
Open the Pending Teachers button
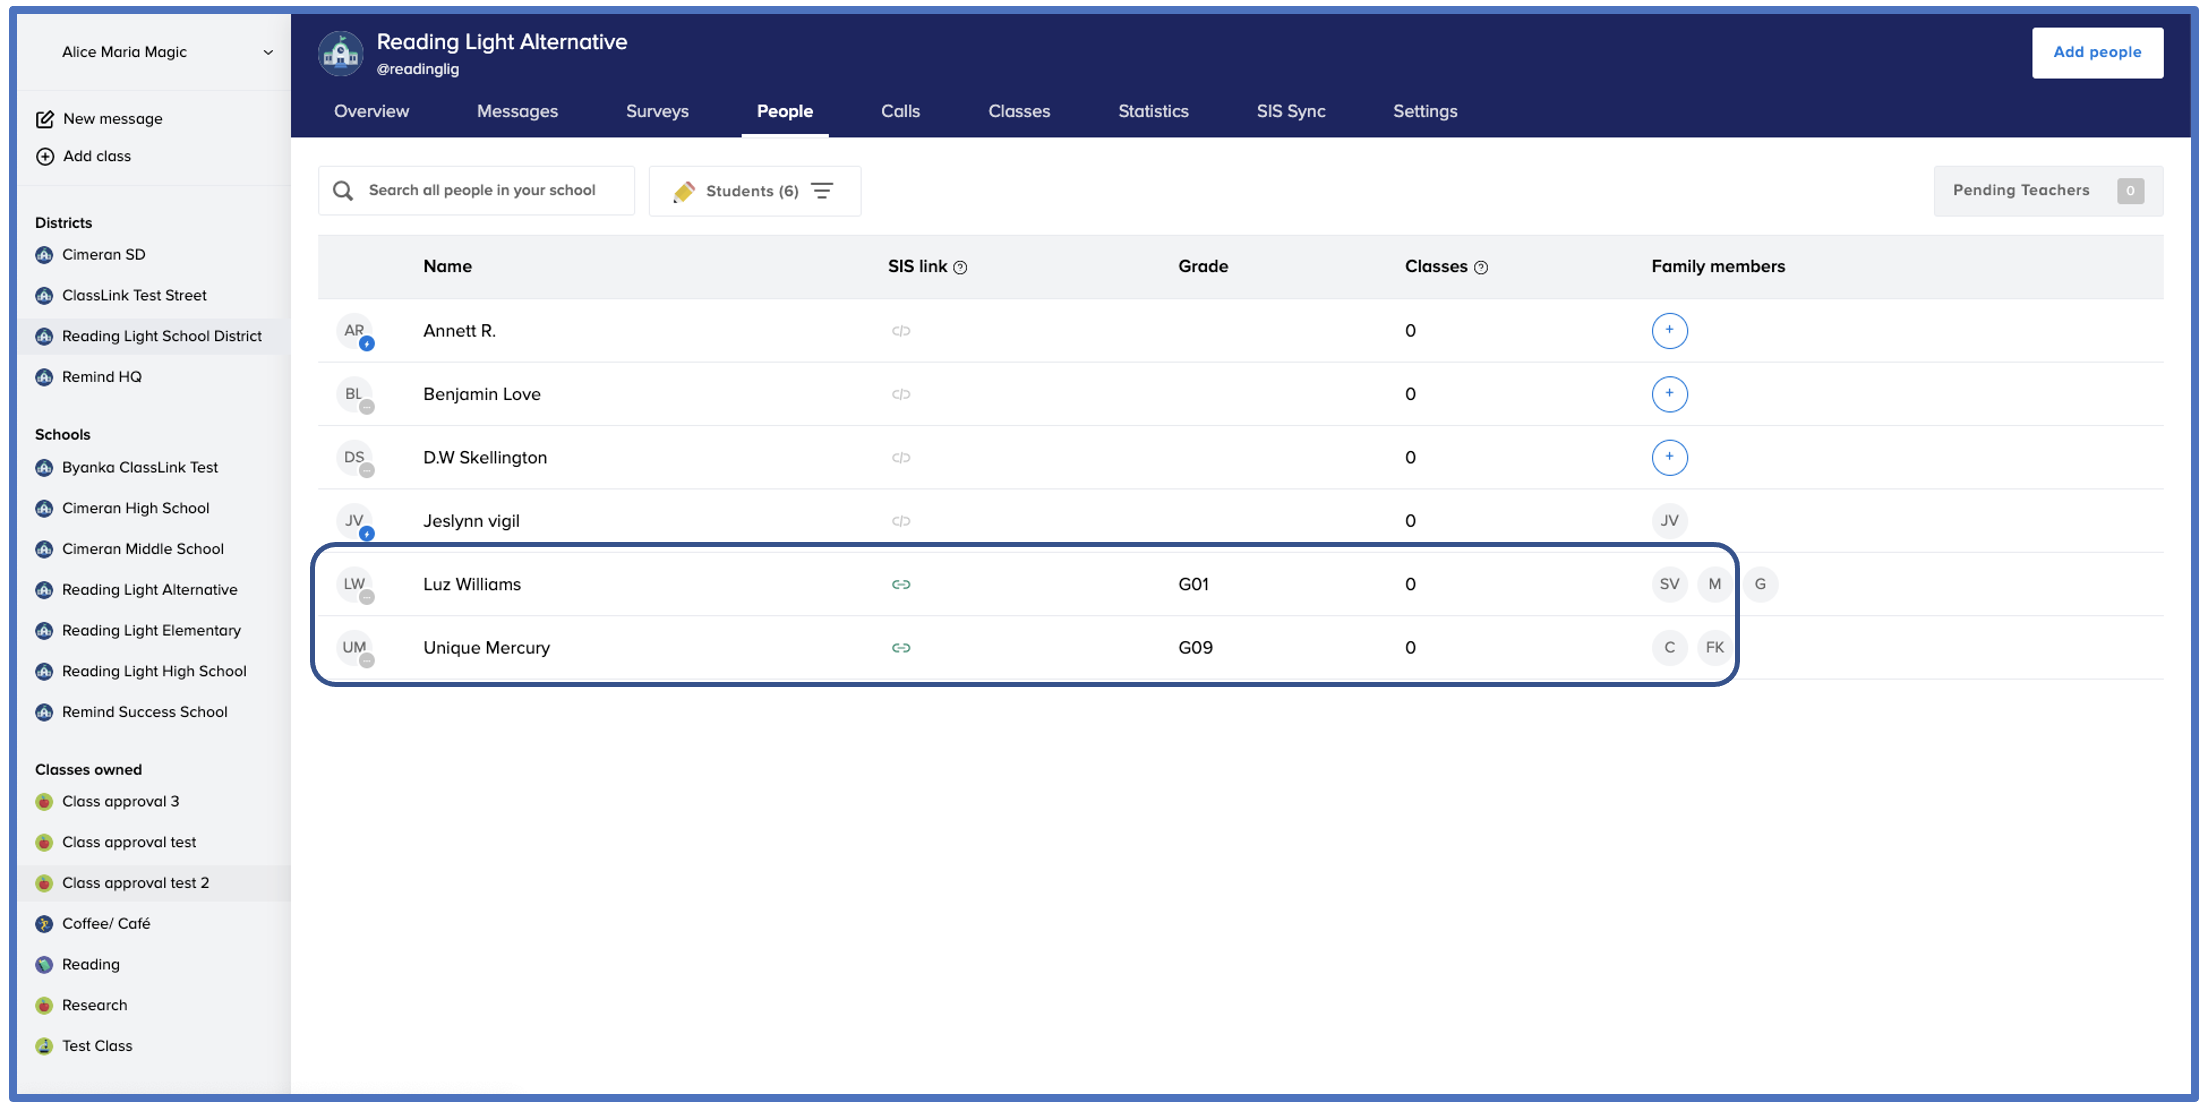[2047, 191]
